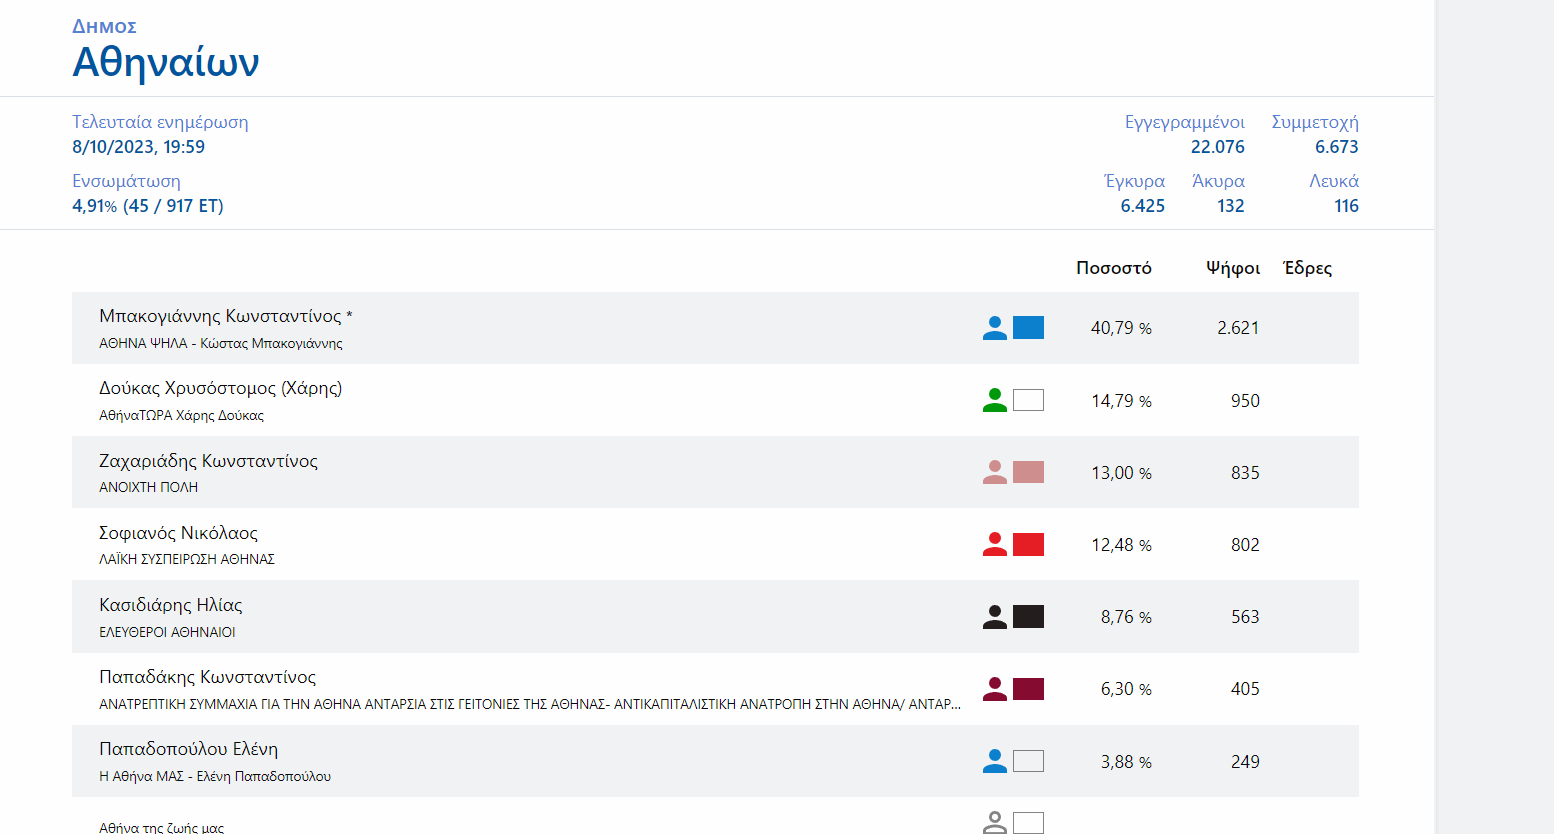The image size is (1554, 834).
Task: Click the blue person icon for Παπαδοπούλου
Action: (x=994, y=761)
